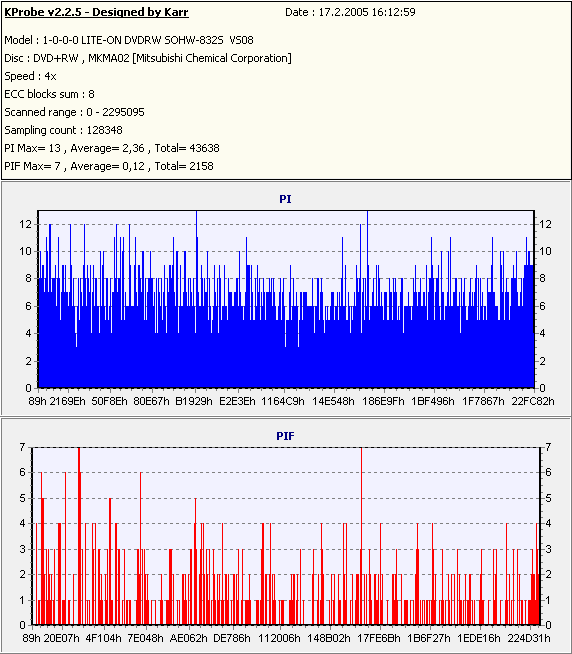Click PIF x-axis label 4F104h
572x654 pixels.
tap(103, 638)
